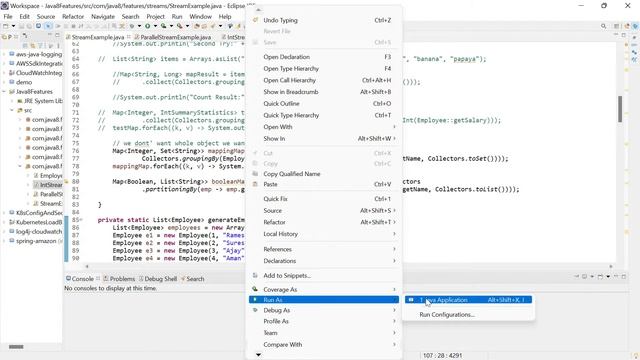Switch to StreamExample.java editor tab
The height and width of the screenshot is (360, 640).
(98, 37)
